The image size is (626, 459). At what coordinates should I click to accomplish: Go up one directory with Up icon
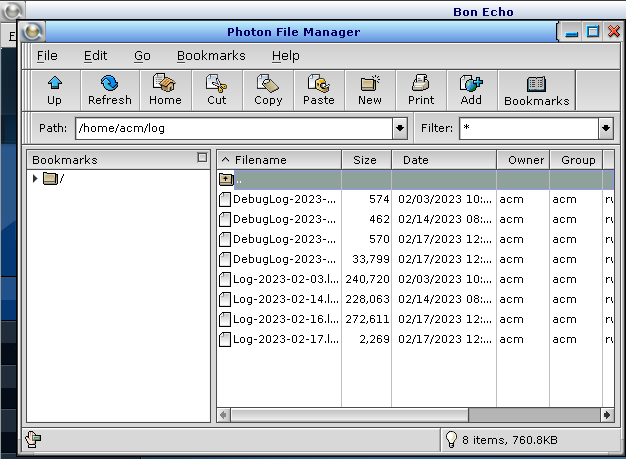55,90
